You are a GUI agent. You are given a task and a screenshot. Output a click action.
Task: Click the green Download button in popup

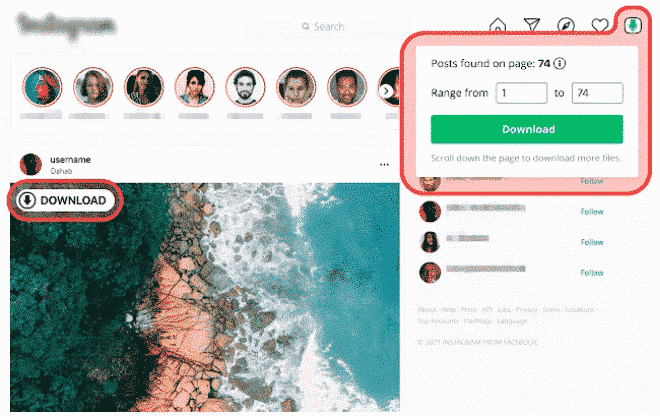[x=527, y=129]
